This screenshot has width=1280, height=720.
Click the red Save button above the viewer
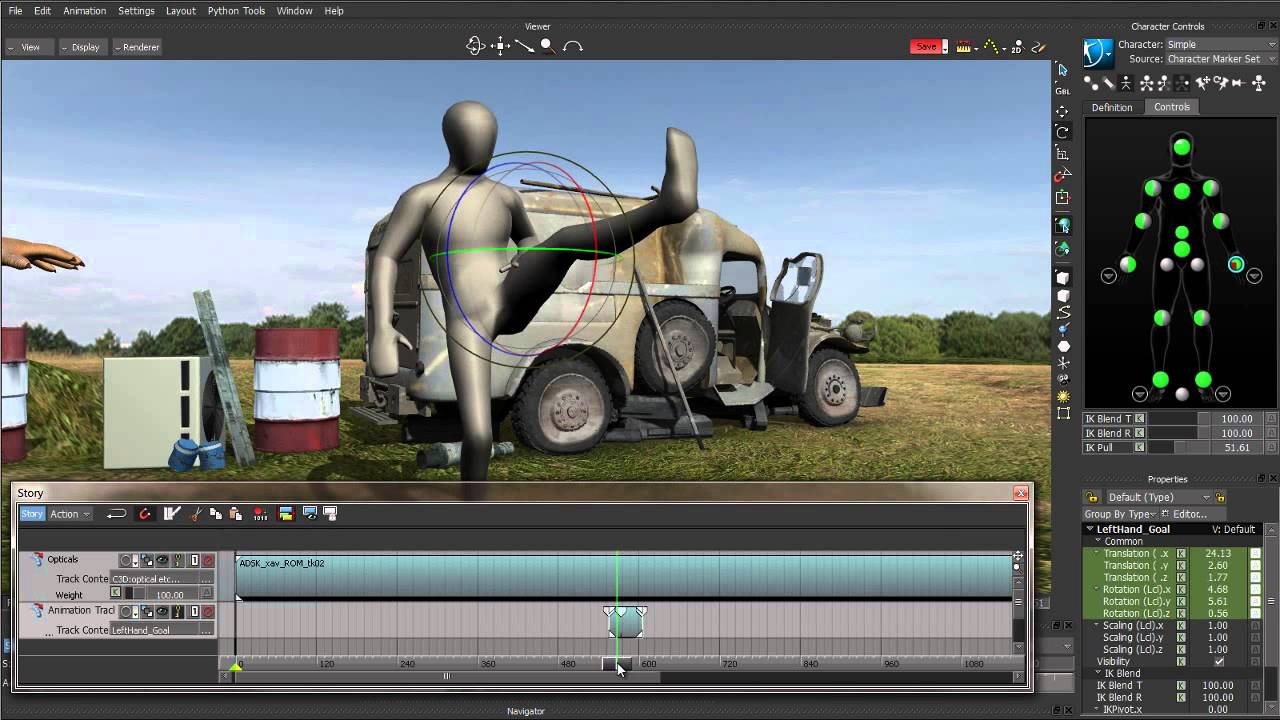[x=926, y=46]
